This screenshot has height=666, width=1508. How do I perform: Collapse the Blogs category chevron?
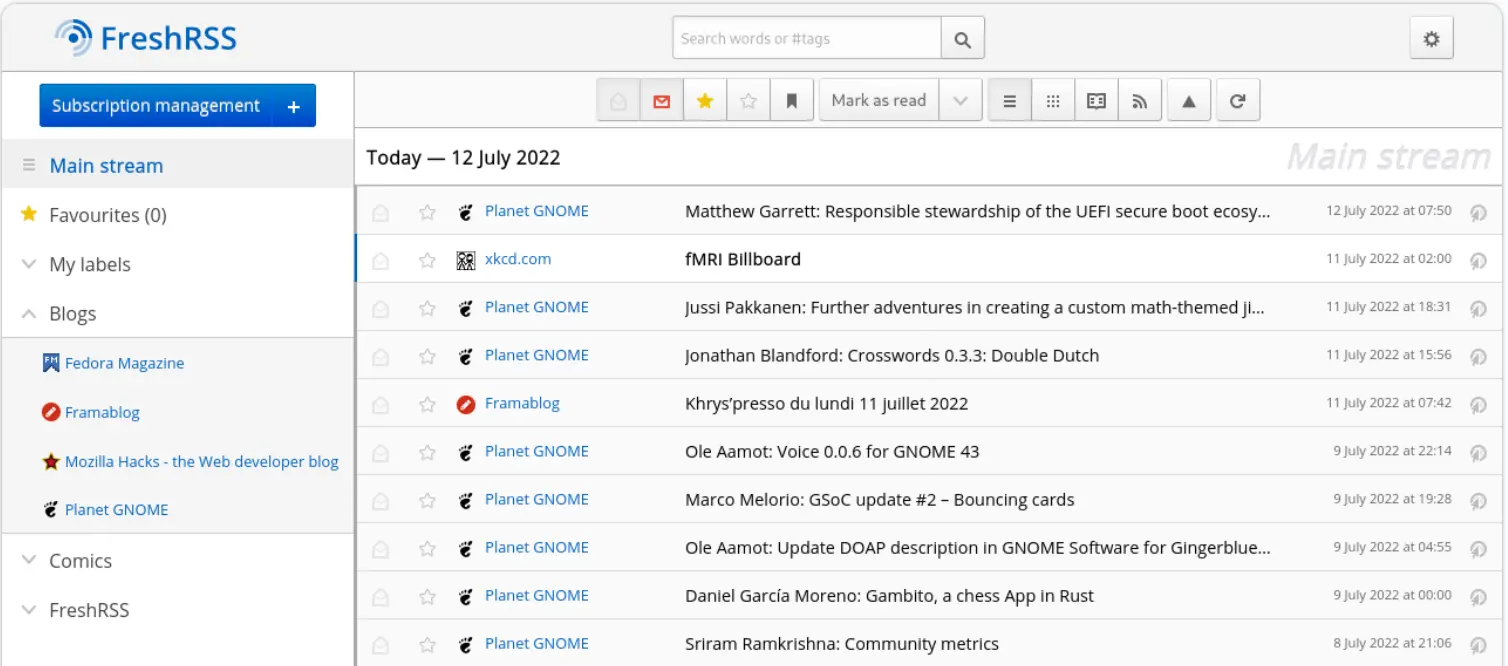pos(29,314)
